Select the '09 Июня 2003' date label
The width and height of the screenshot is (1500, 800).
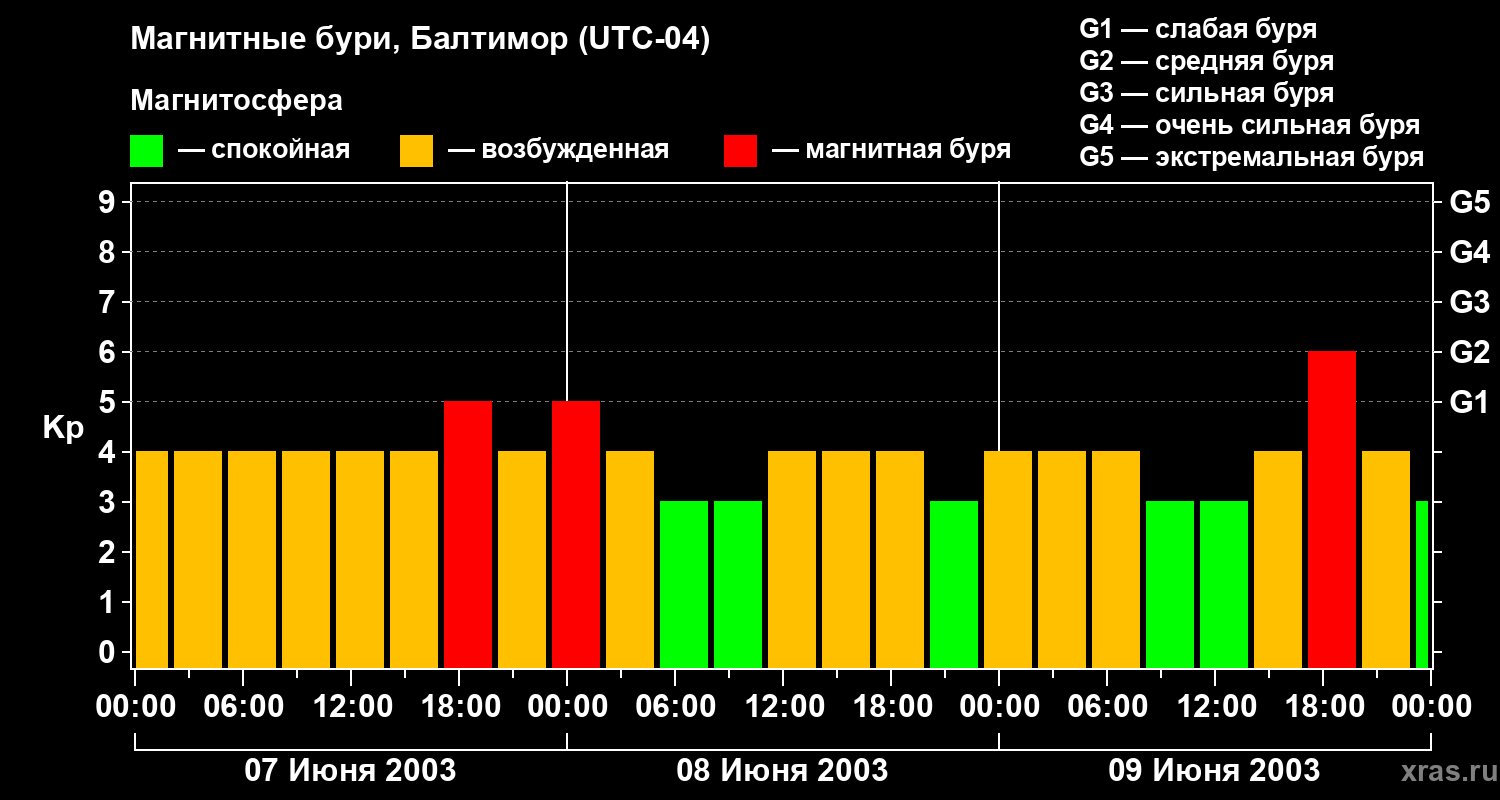click(x=1214, y=771)
